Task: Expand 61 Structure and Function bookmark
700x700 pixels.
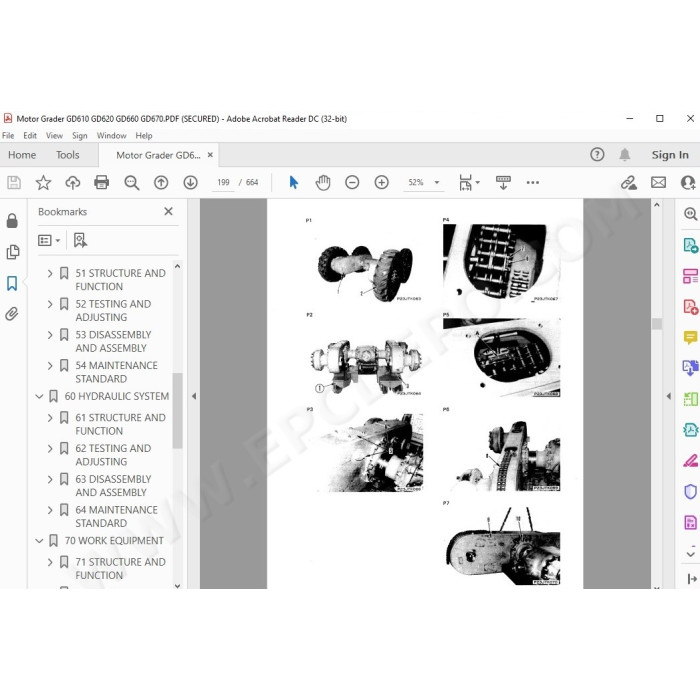Action: point(50,417)
